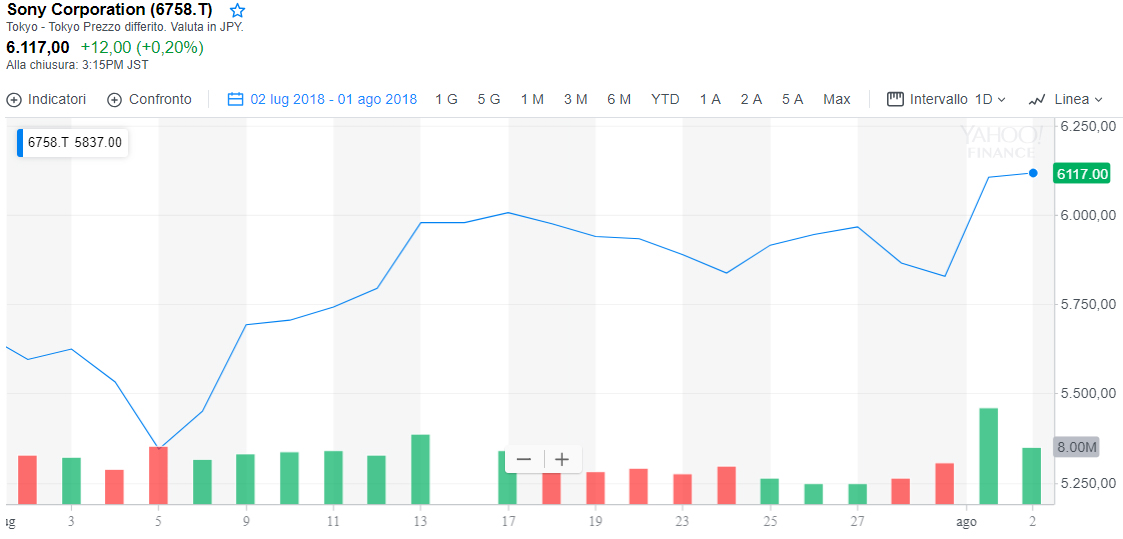
Task: Click the red volume bar at date 5
Action: (x=158, y=475)
